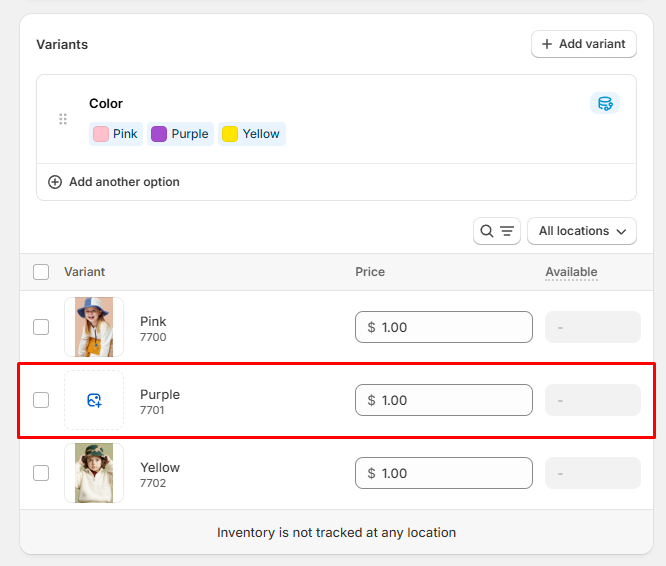Screen dimensions: 666x566
Task: Focus the Pink variant price field
Action: coord(443,327)
